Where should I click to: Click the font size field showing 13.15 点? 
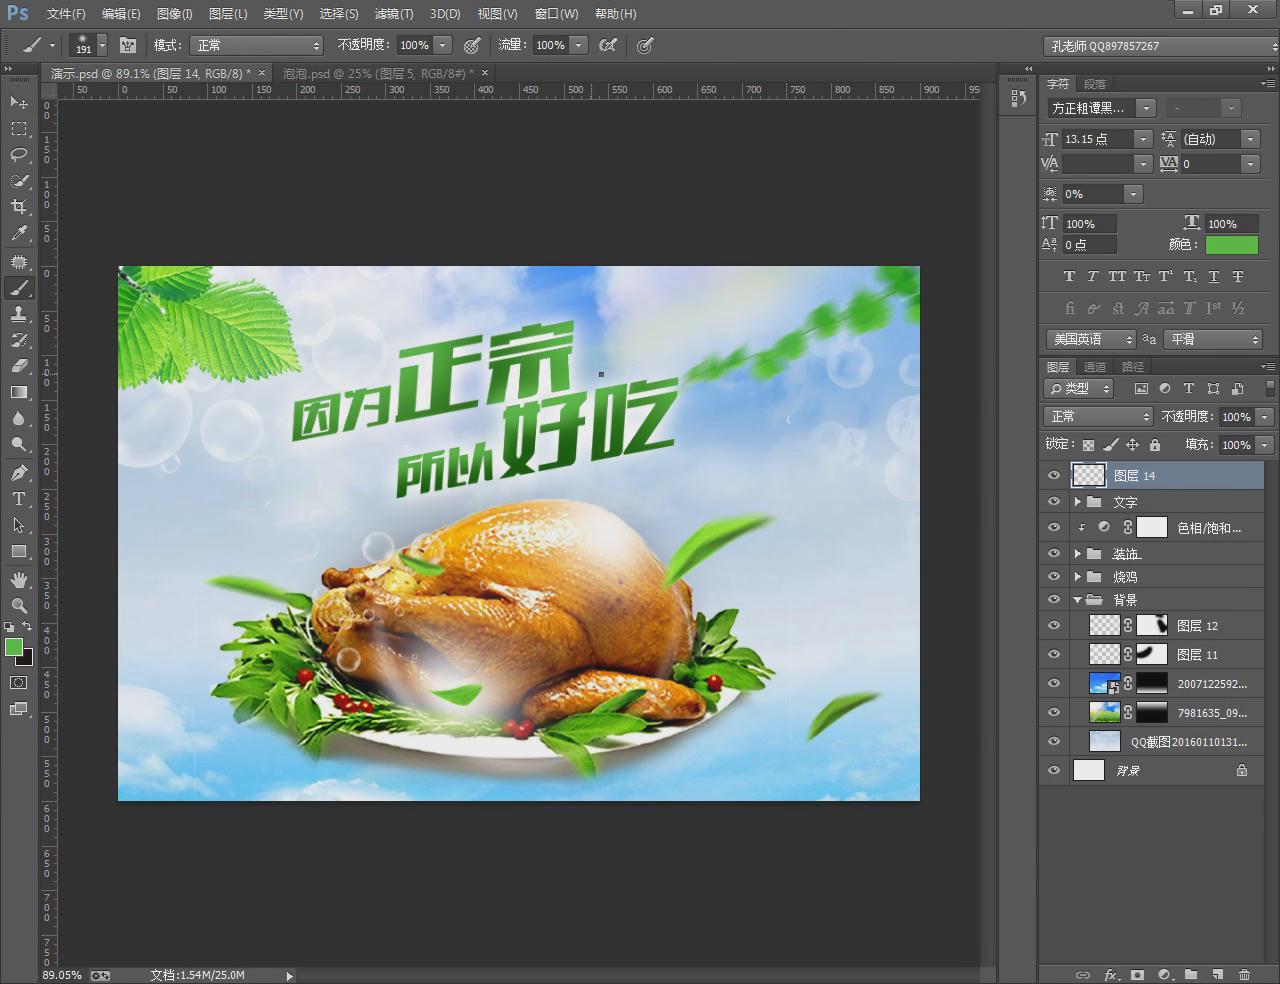1096,139
